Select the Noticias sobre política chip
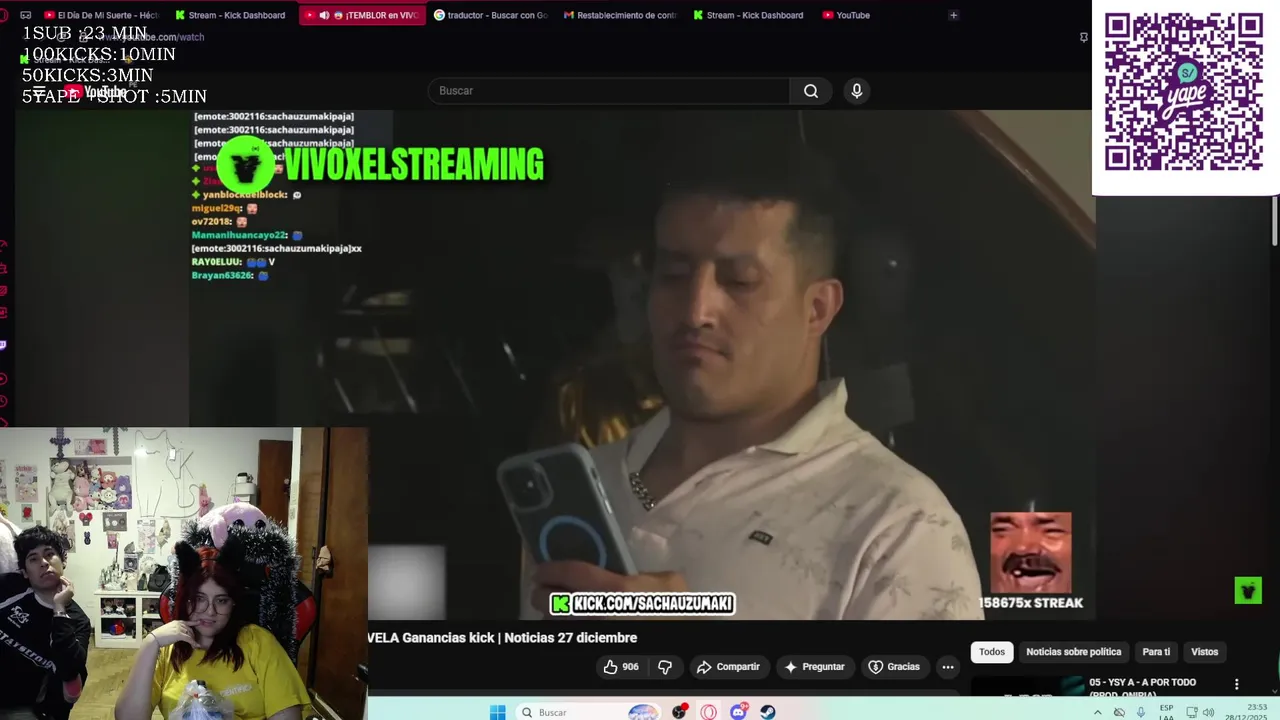The image size is (1280, 720). (1074, 652)
